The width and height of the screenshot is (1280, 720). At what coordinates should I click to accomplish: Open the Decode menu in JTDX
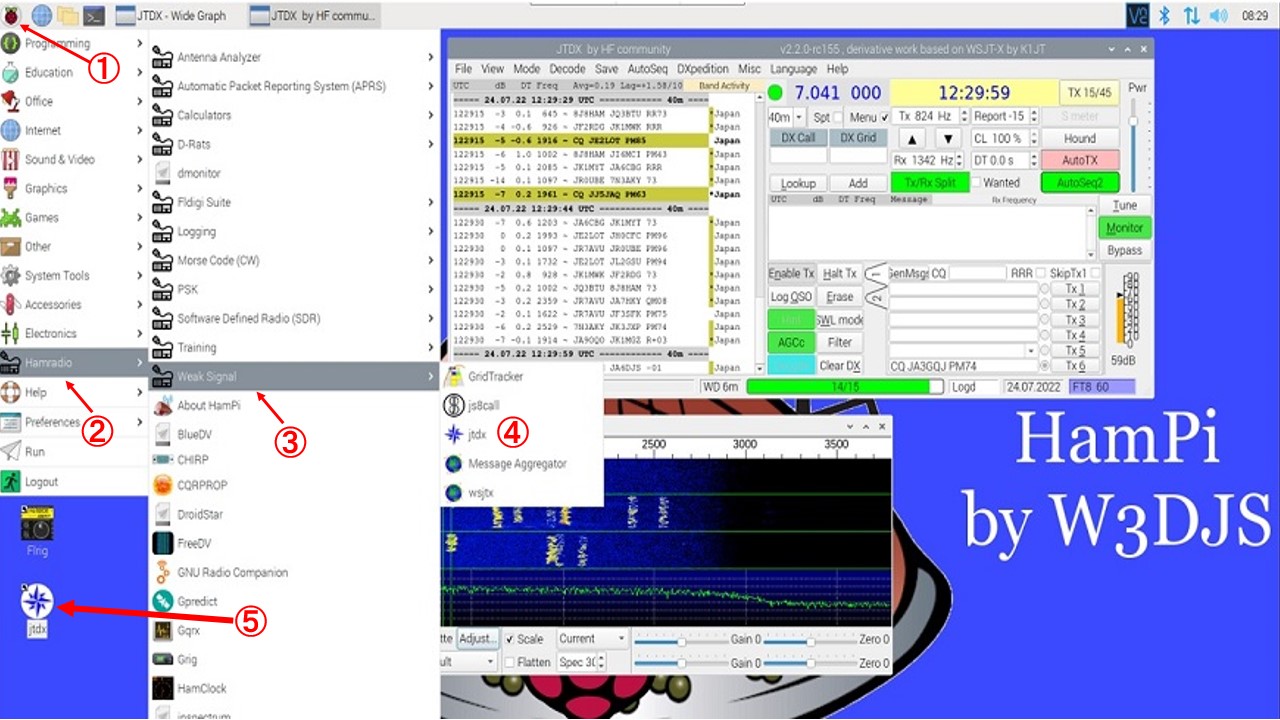coord(567,69)
